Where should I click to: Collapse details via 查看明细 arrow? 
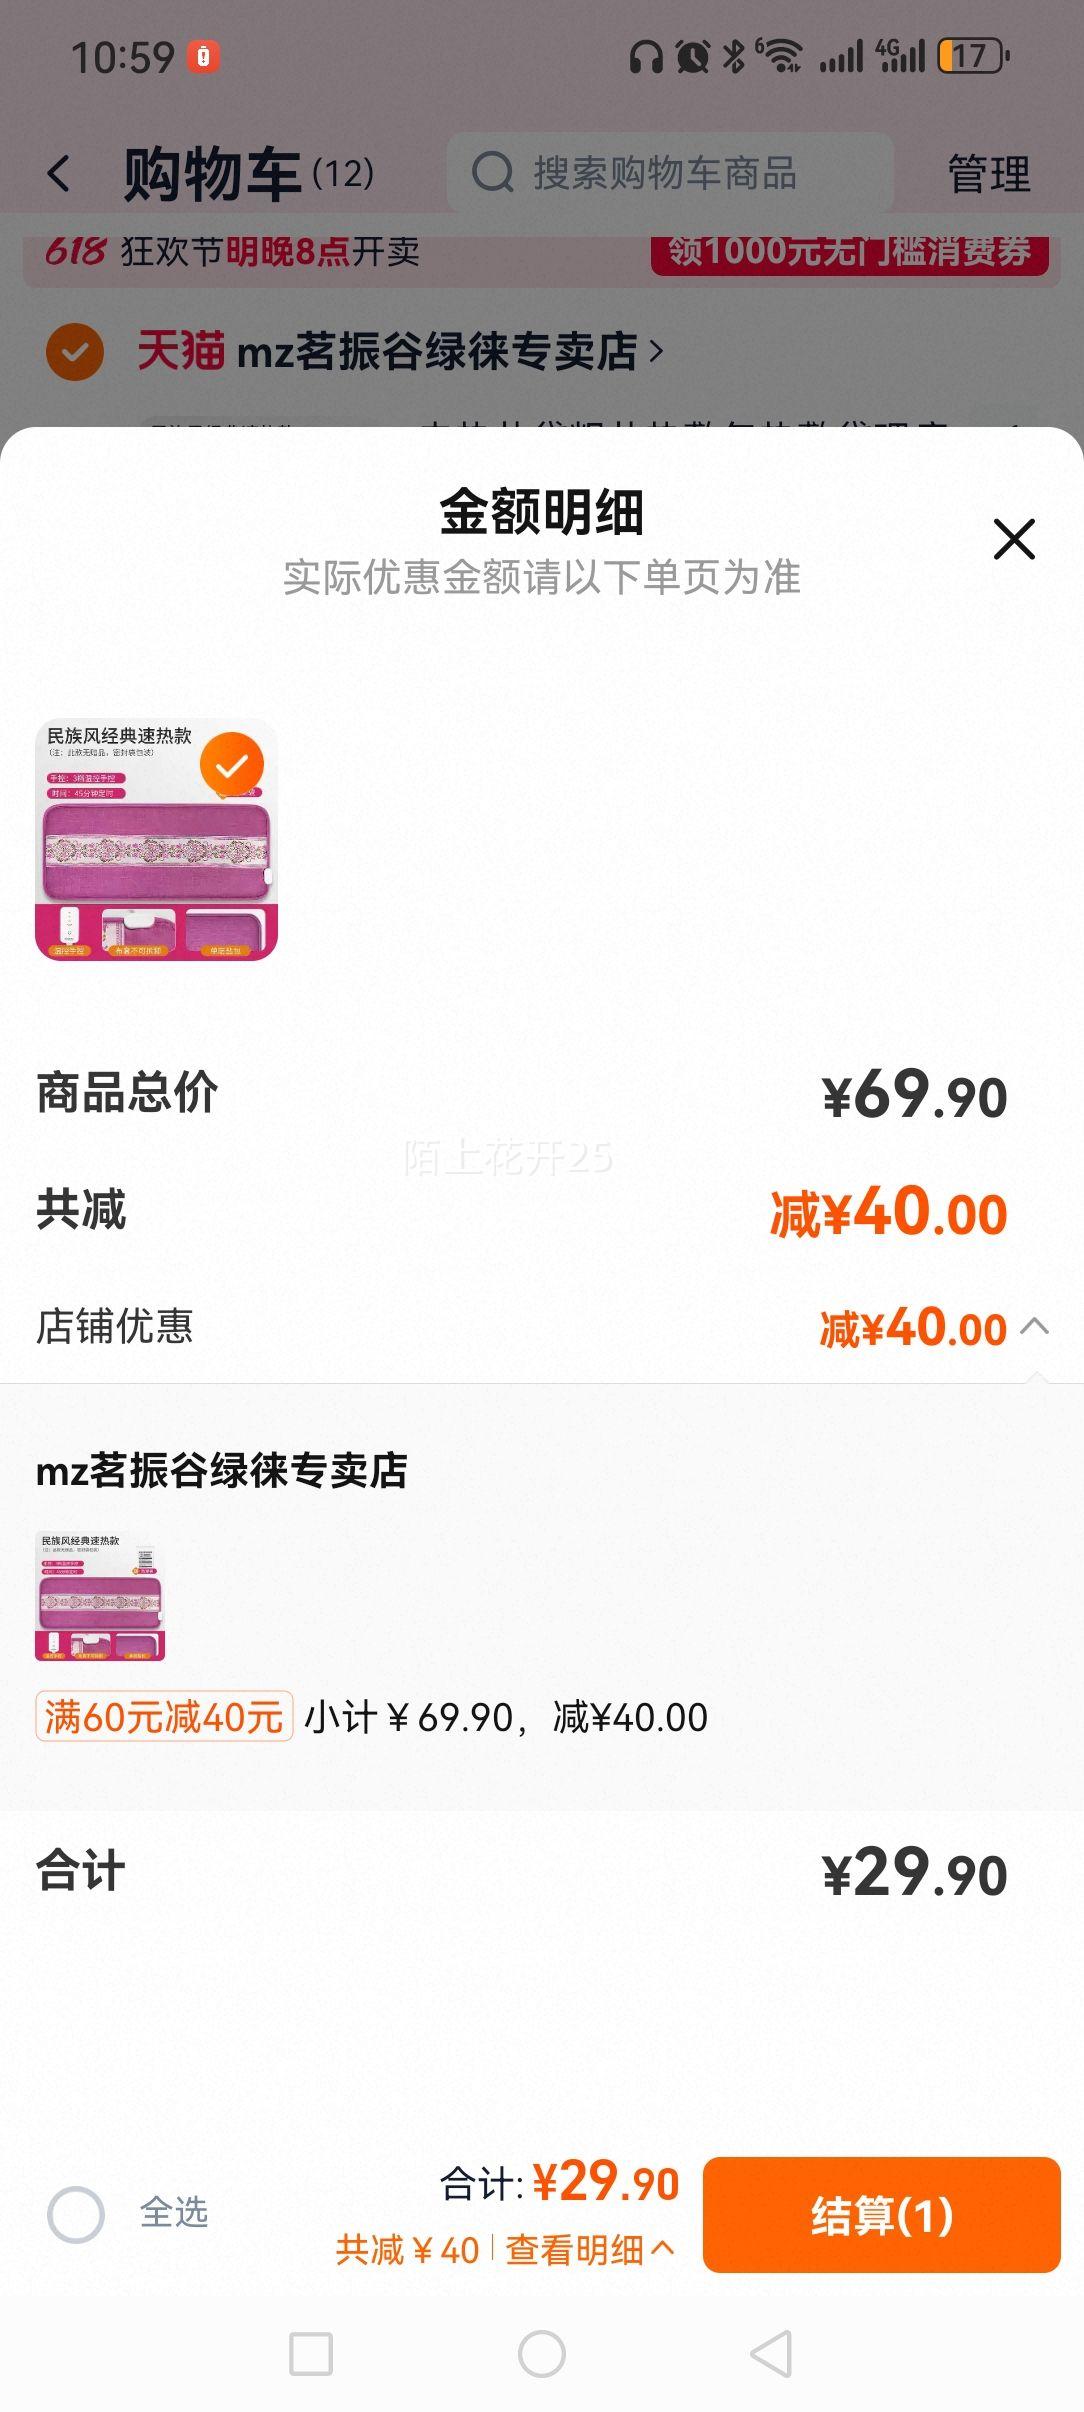[x=662, y=2249]
